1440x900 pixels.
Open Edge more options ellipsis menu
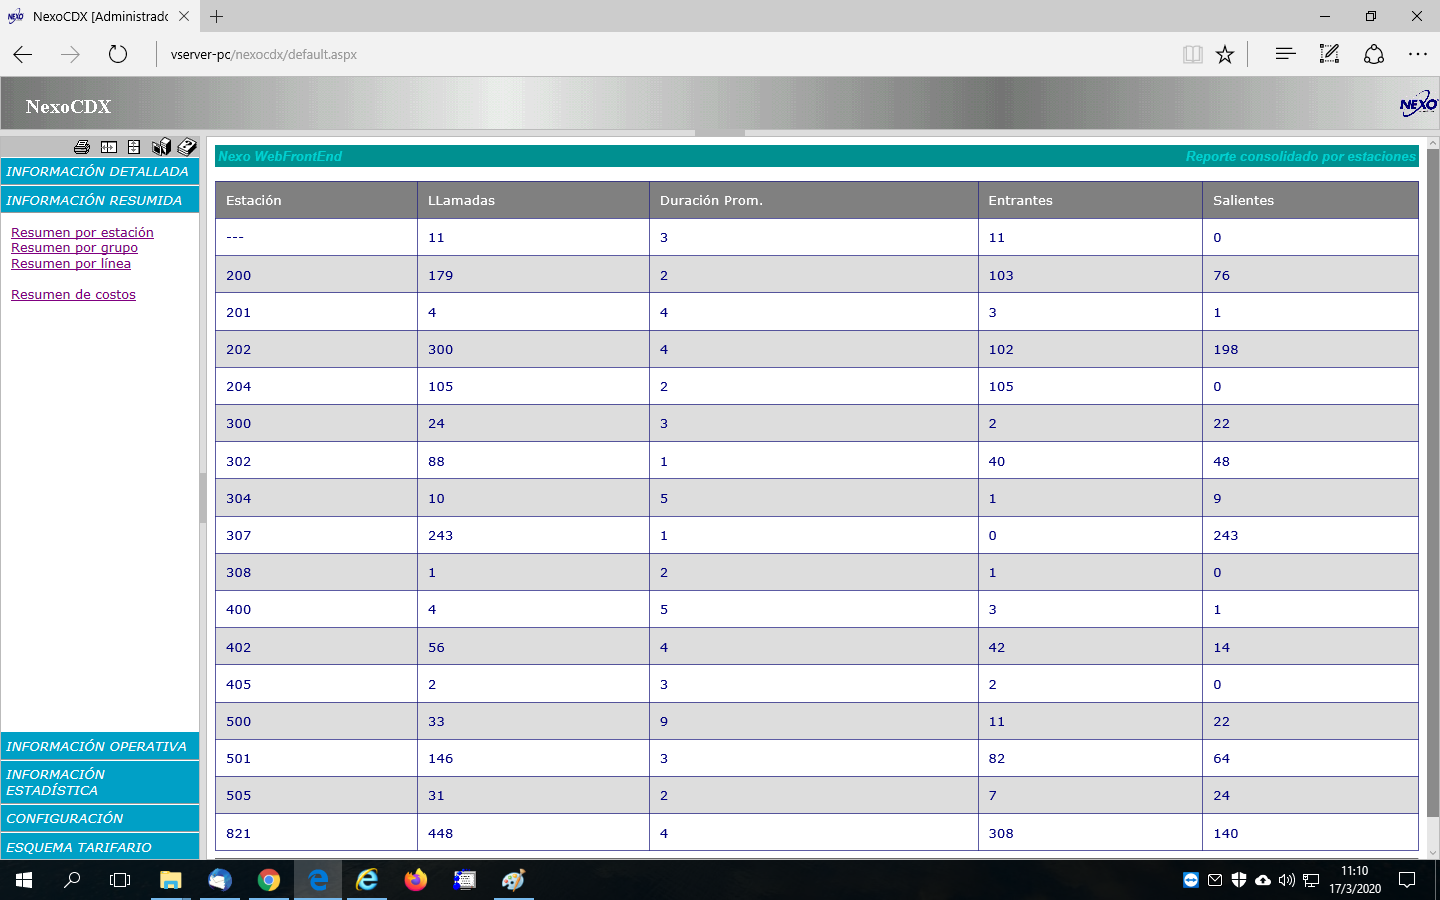(1418, 54)
